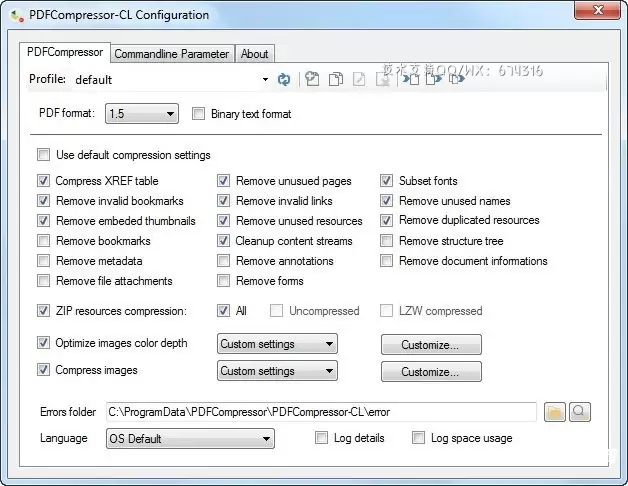Enable Remove structure tree
The width and height of the screenshot is (628, 486).
(386, 241)
